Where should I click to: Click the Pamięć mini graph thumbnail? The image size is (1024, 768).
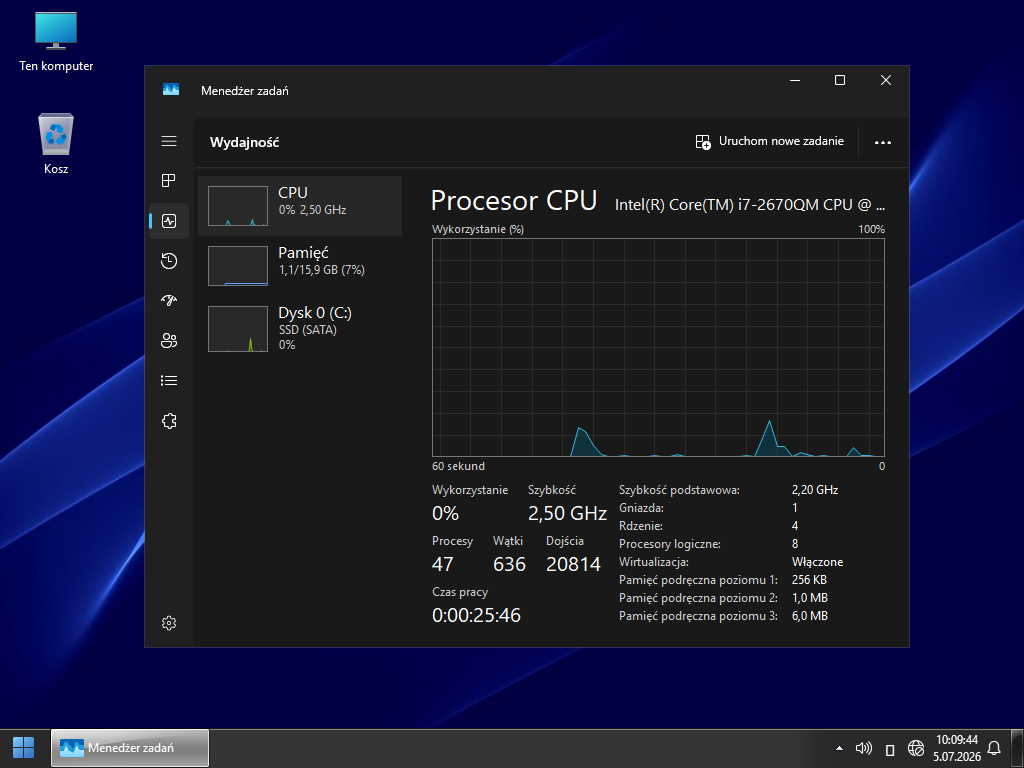[x=238, y=266]
